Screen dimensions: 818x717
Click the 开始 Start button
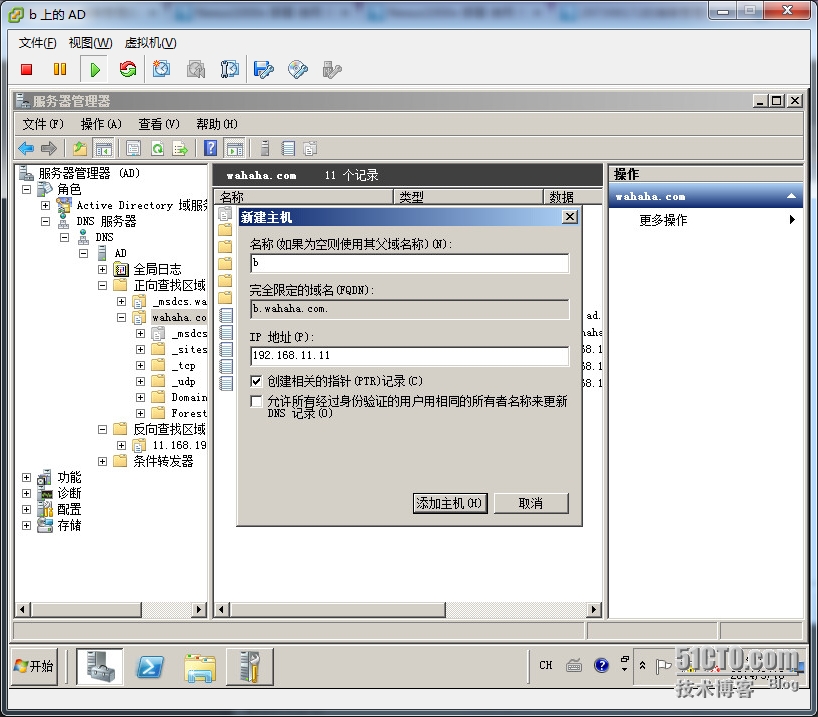[x=34, y=666]
